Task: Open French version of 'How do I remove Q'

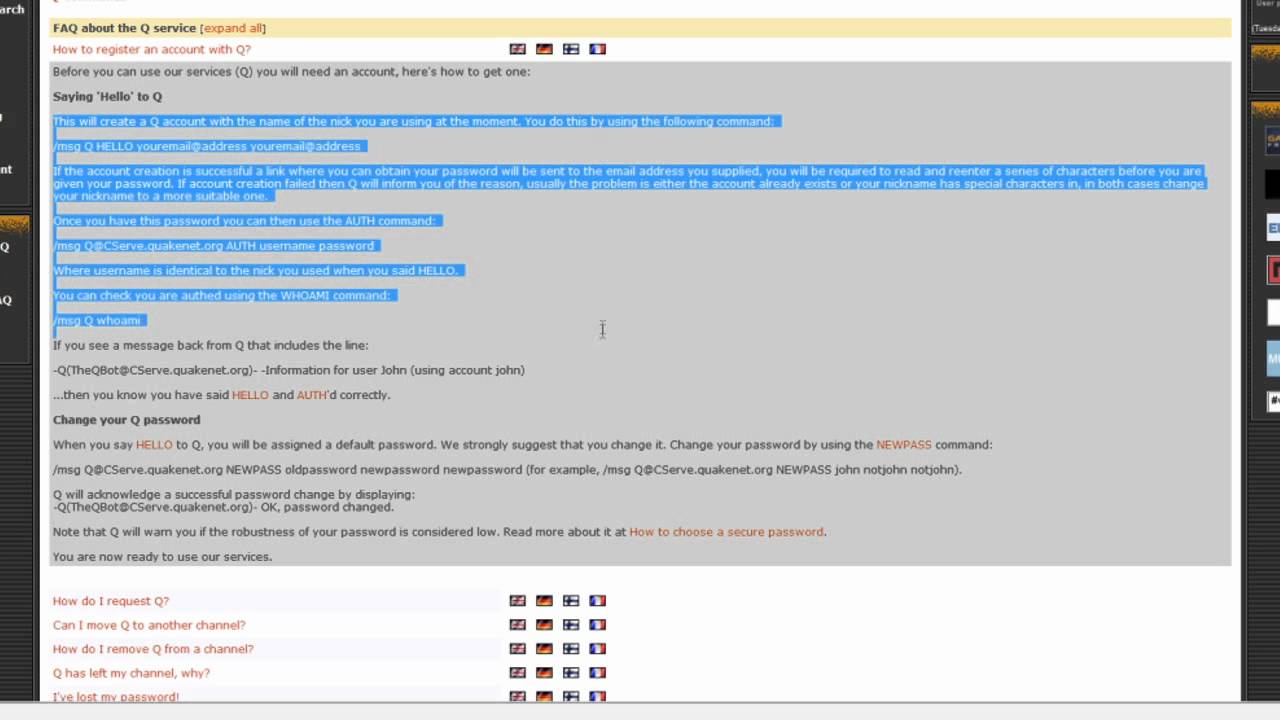Action: [597, 649]
